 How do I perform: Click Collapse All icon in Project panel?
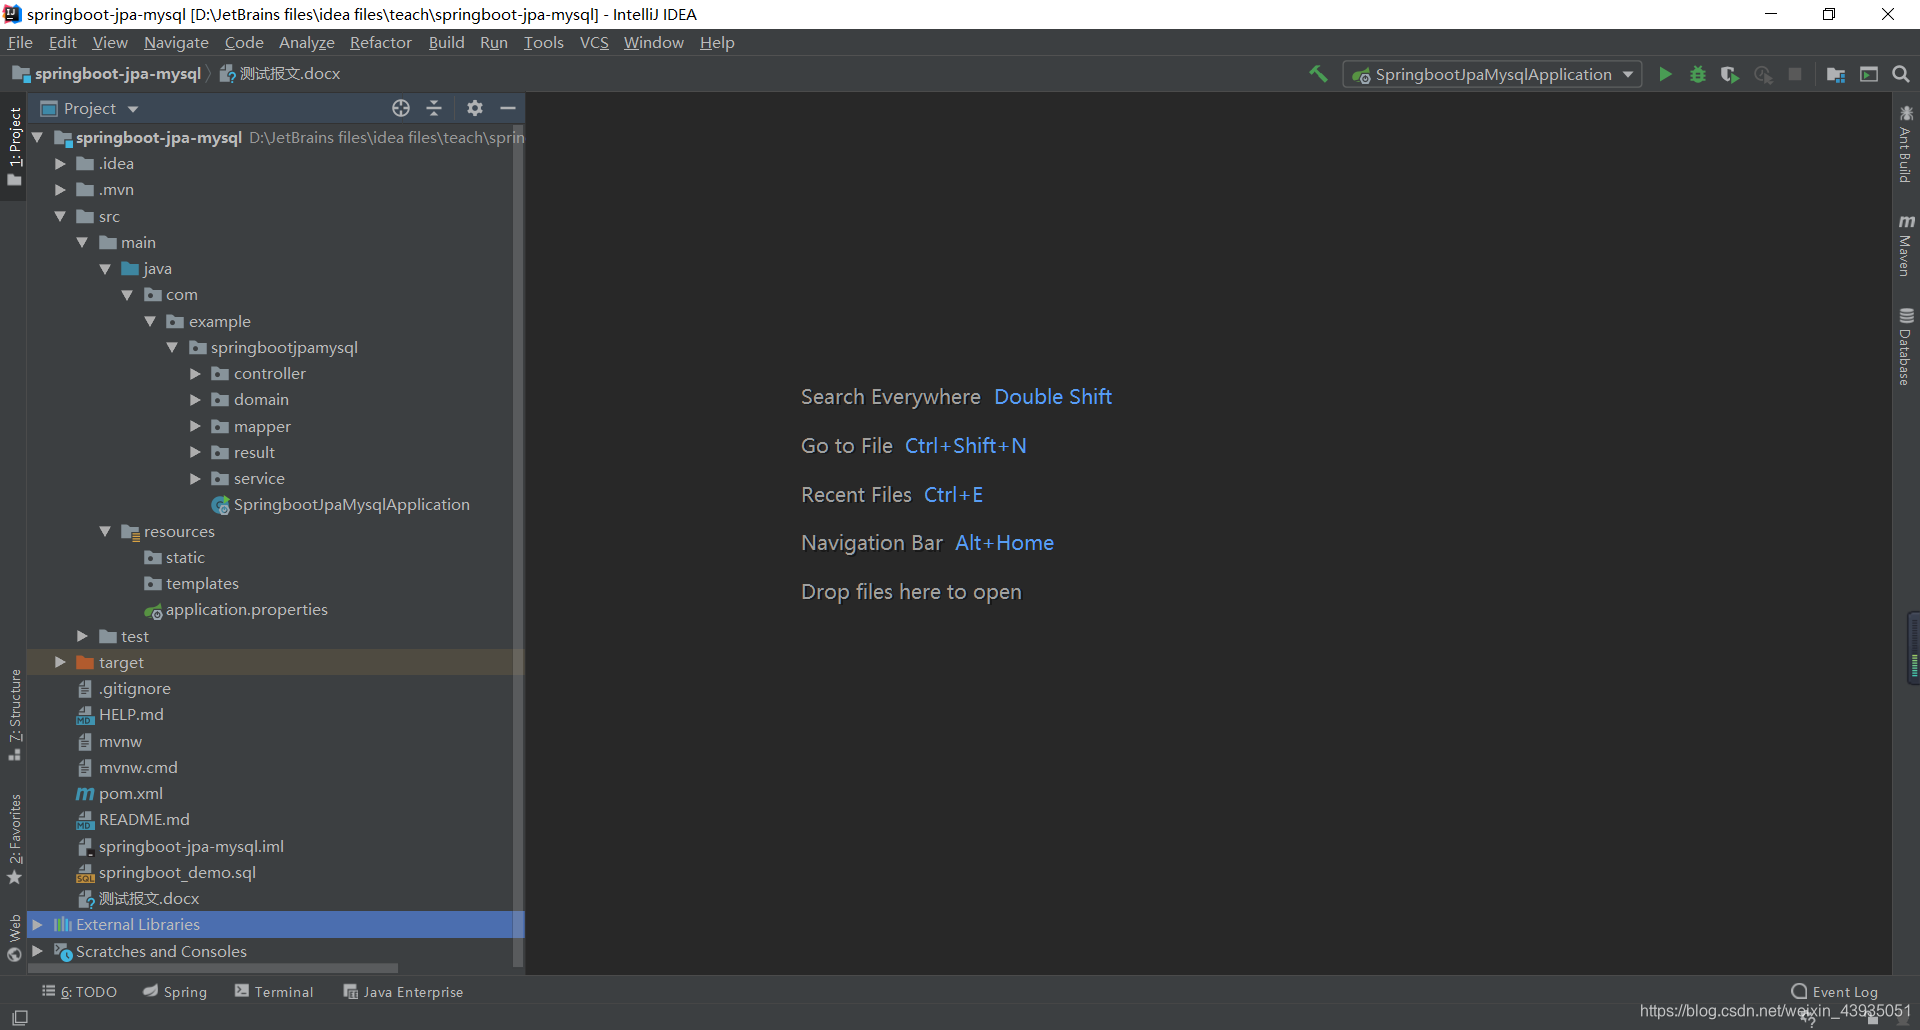click(434, 108)
